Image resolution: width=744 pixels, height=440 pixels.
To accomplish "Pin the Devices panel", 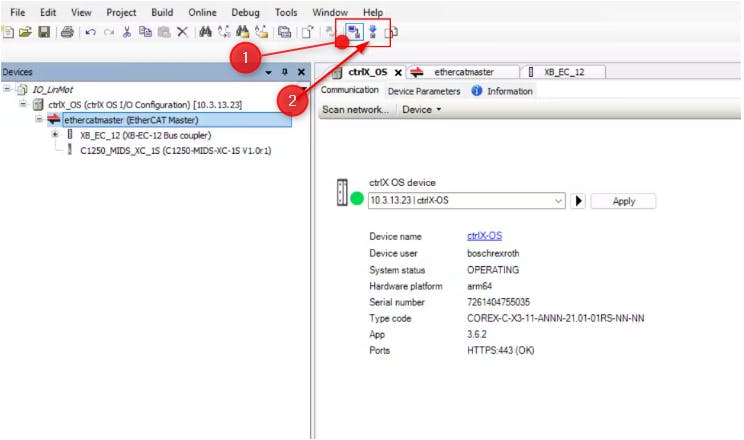I will coord(284,72).
